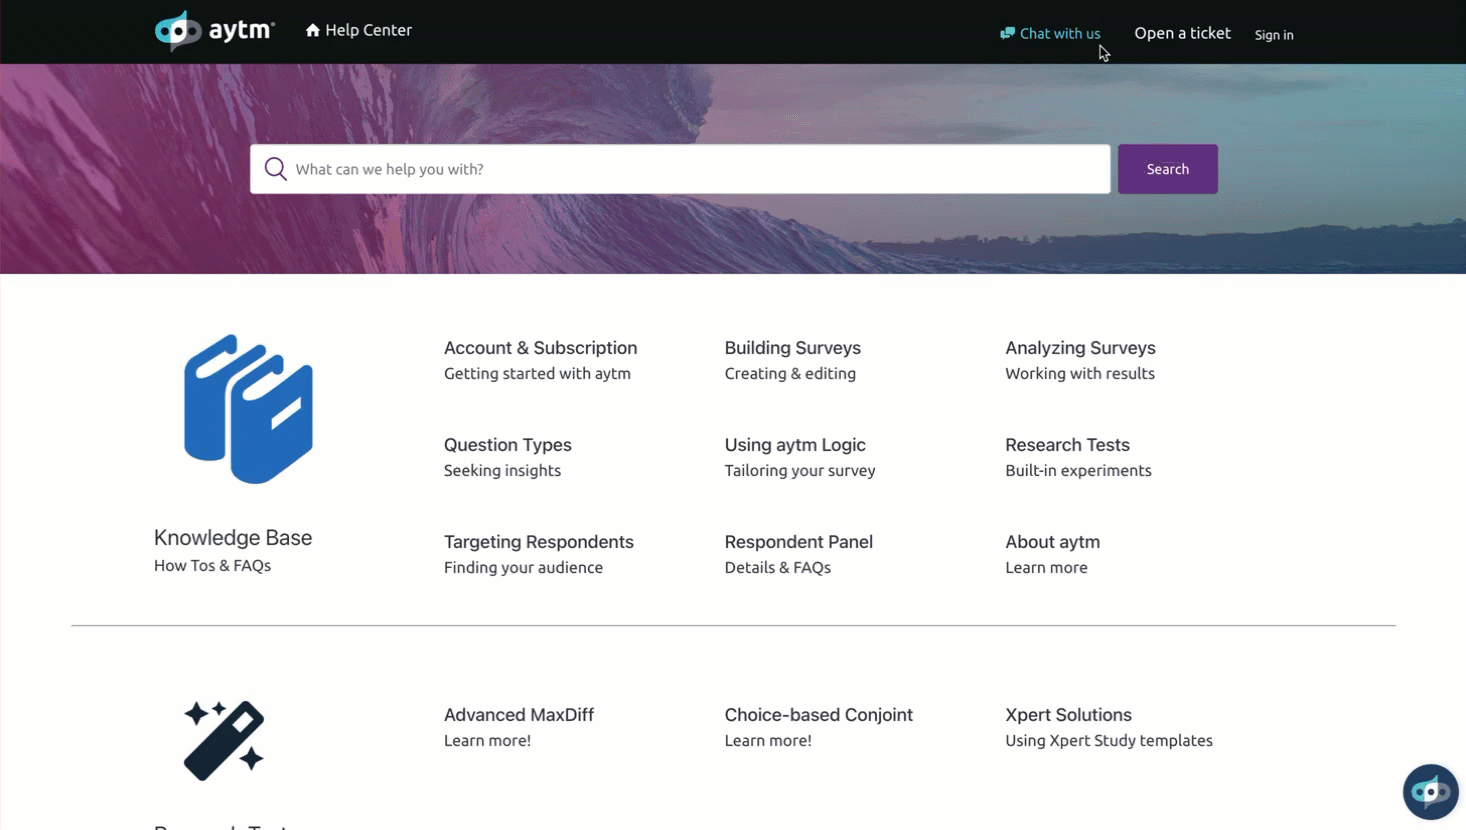This screenshot has height=830, width=1466.
Task: Open Account & Subscription category
Action: [x=540, y=348]
